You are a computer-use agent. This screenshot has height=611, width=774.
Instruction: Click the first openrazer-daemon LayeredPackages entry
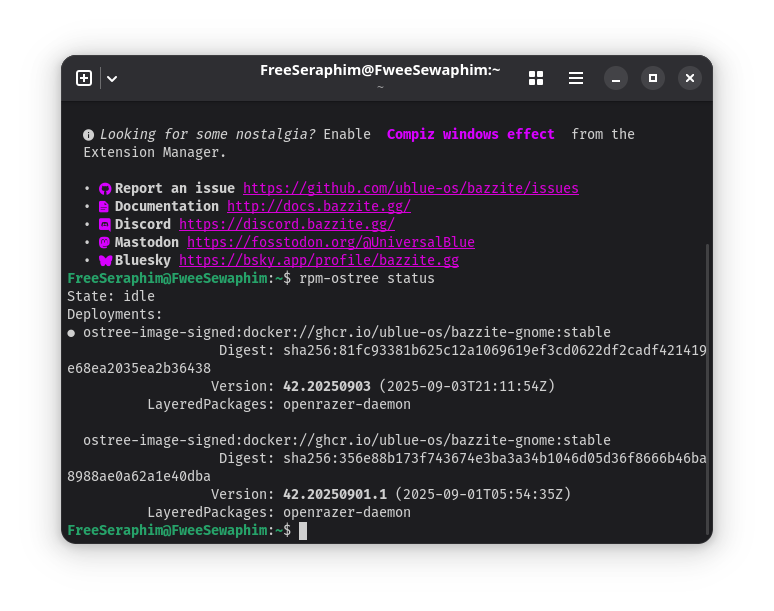[x=347, y=405]
